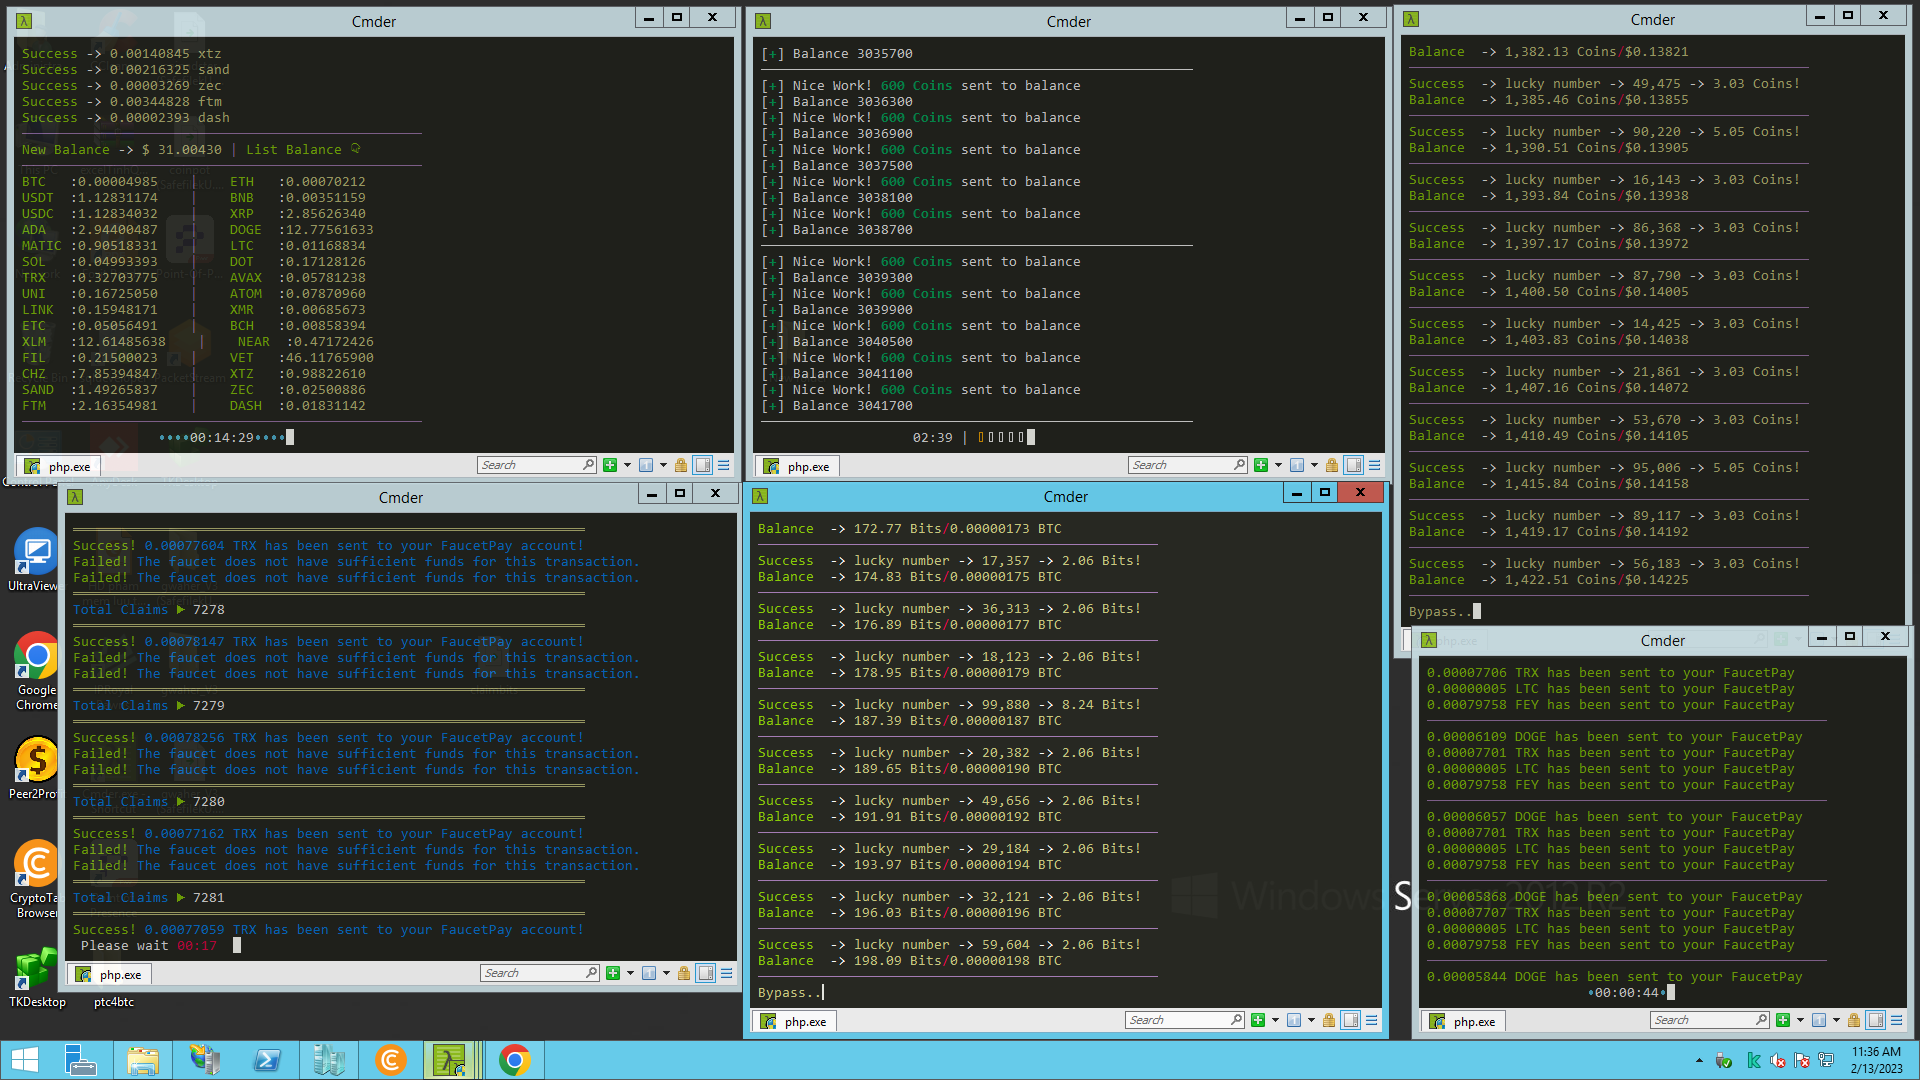Click Search box in top-middle Cmder window
This screenshot has width=1920, height=1080.
coord(1188,465)
